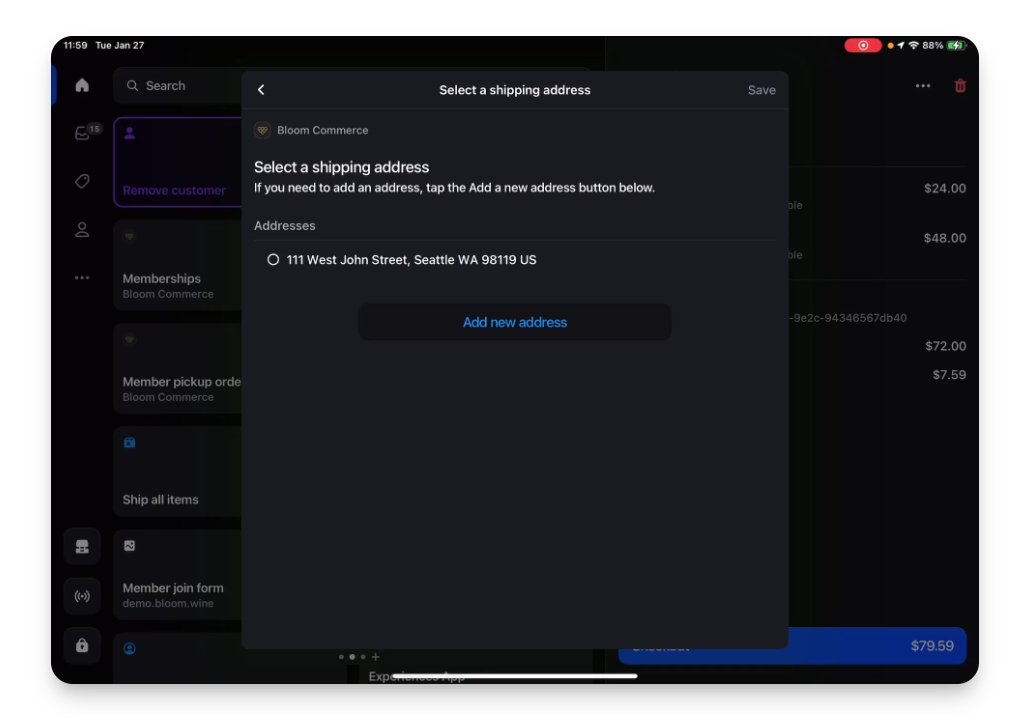1030x720 pixels.
Task: Tap Remove customer tile
Action: pyautogui.click(x=179, y=162)
